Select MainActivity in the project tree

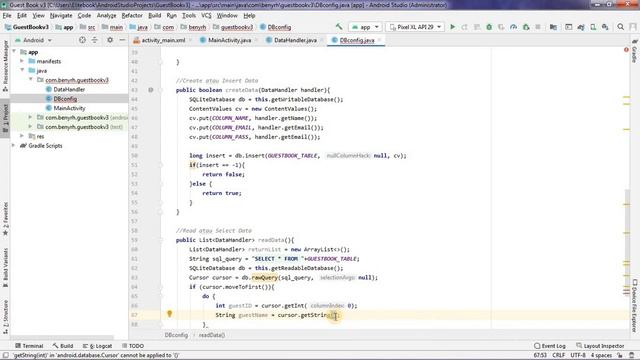(x=69, y=108)
